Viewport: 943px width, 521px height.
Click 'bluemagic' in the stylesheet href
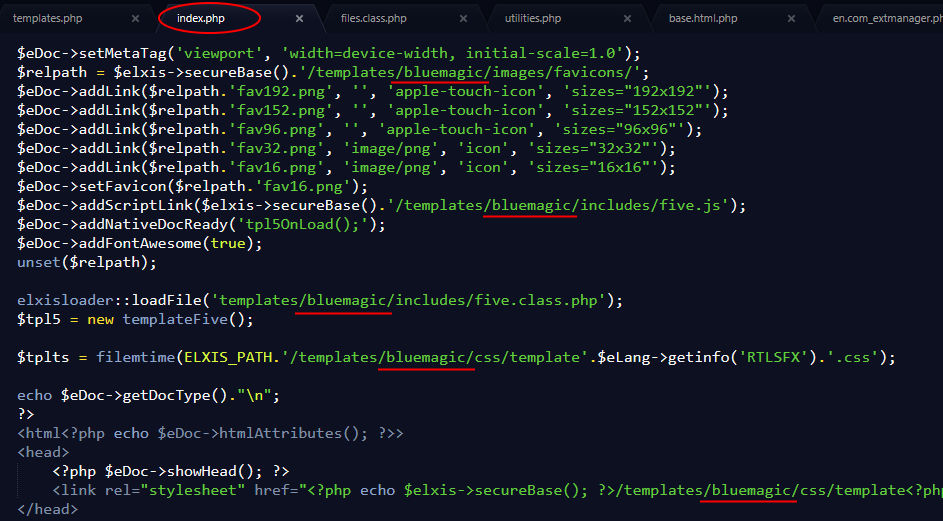(751, 490)
